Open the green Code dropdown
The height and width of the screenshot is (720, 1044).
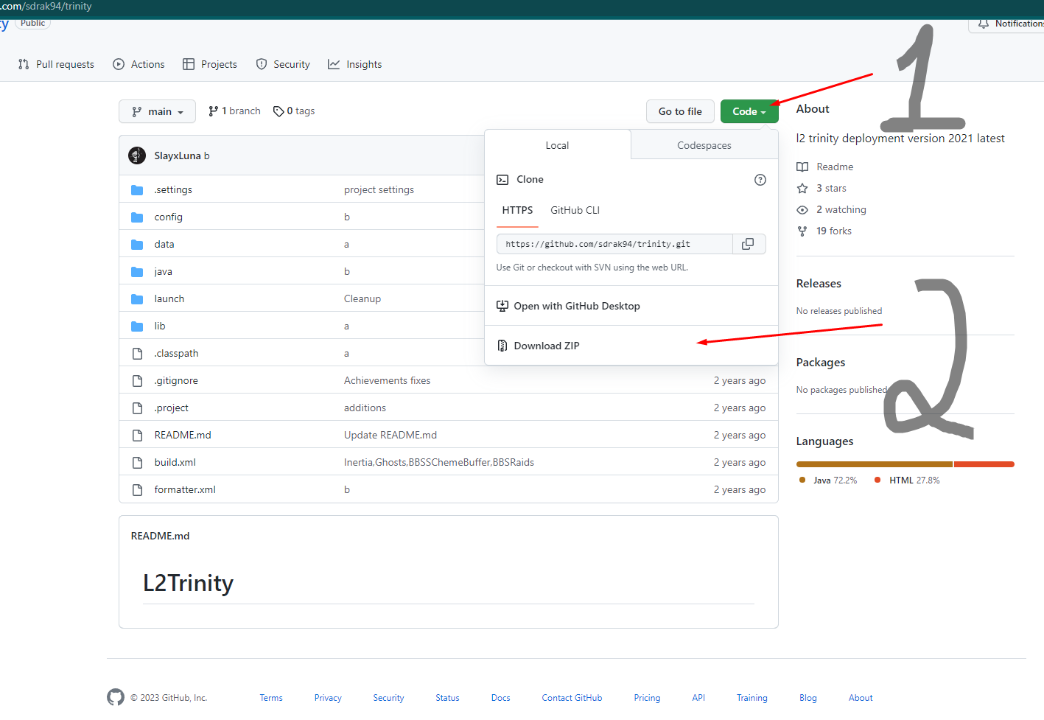tap(749, 111)
